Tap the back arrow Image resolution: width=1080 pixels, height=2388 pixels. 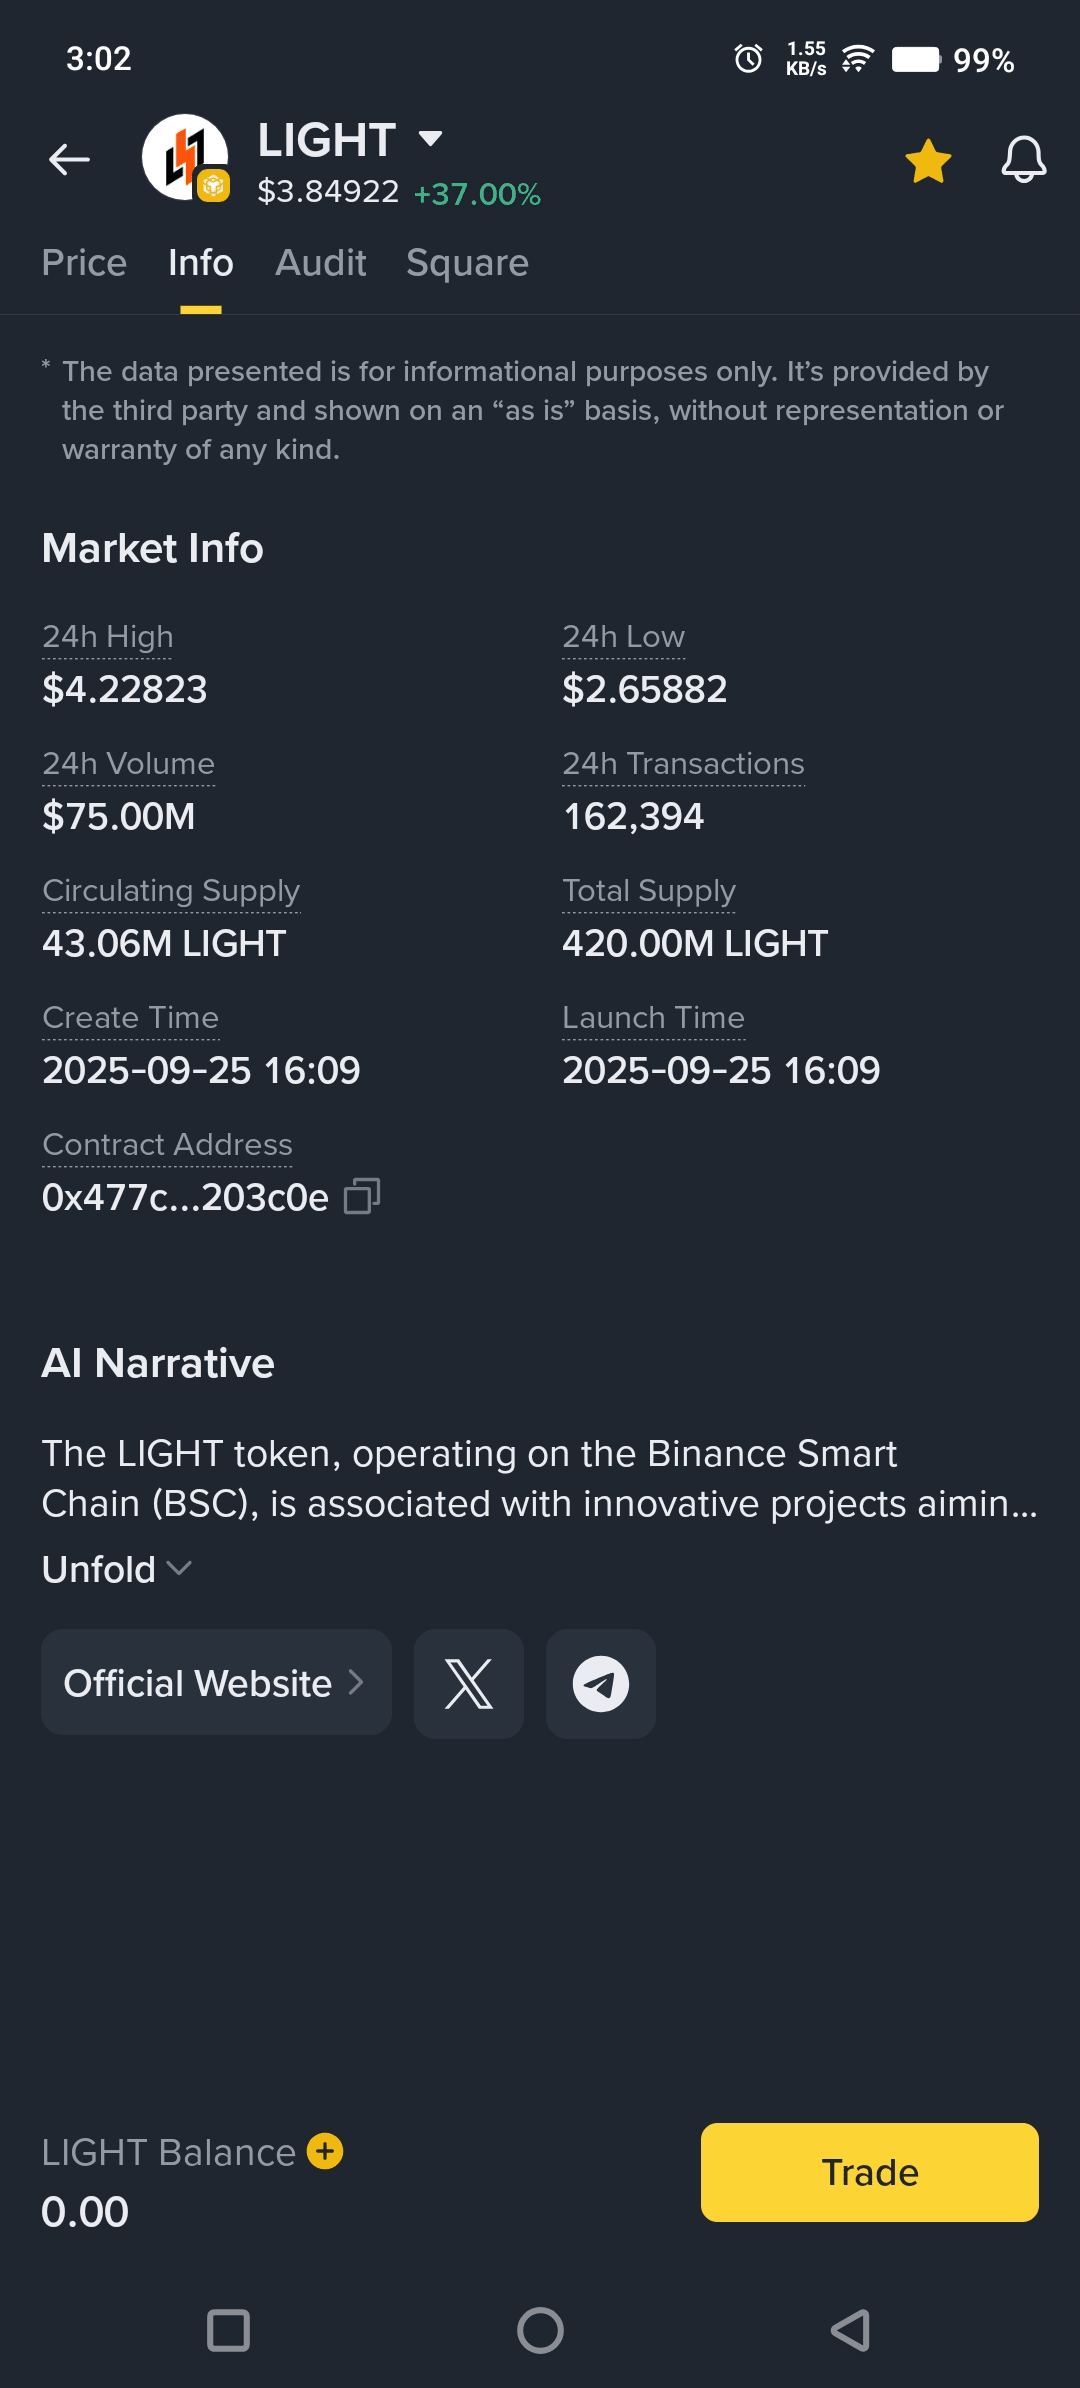tap(69, 159)
